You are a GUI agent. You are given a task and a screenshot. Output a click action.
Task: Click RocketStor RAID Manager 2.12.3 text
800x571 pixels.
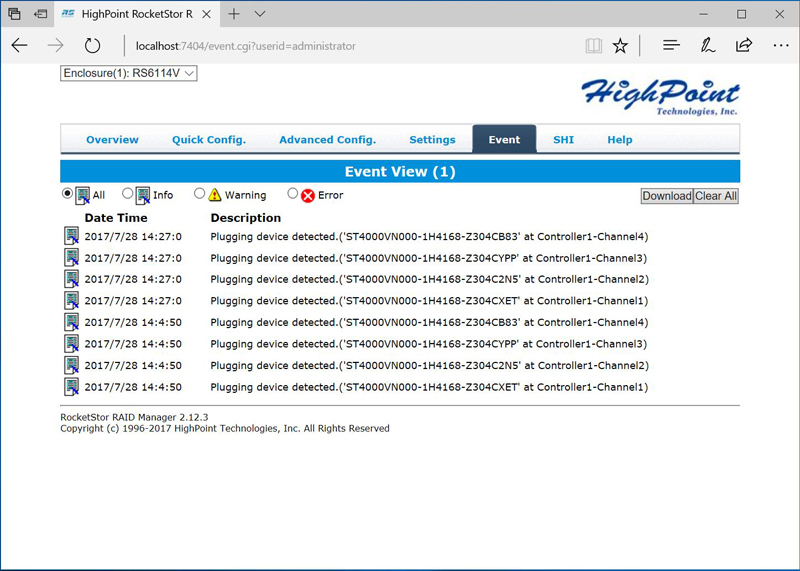134,417
